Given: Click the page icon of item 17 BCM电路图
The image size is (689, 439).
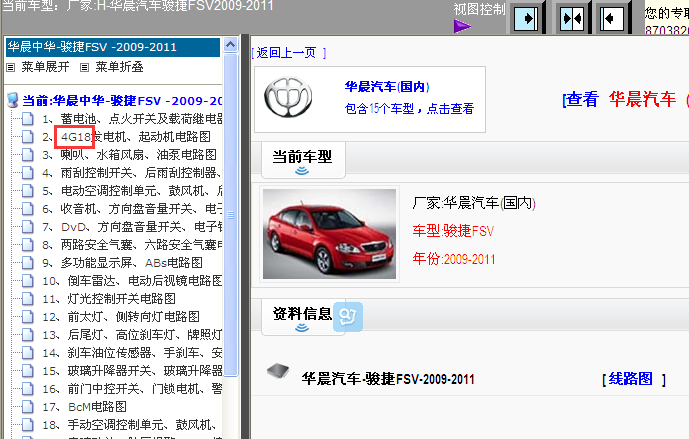Looking at the screenshot, I should [28, 407].
